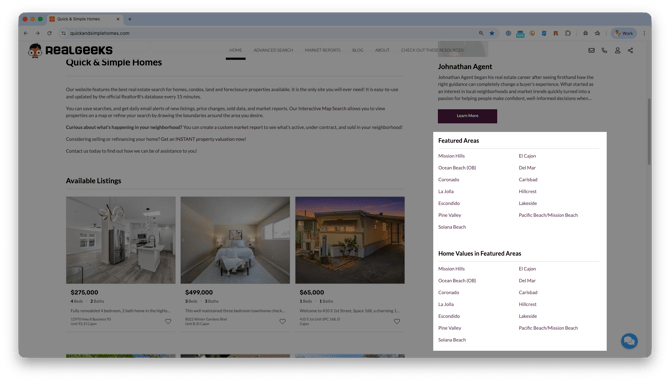Open La Jolla under Home Values section

(446, 304)
